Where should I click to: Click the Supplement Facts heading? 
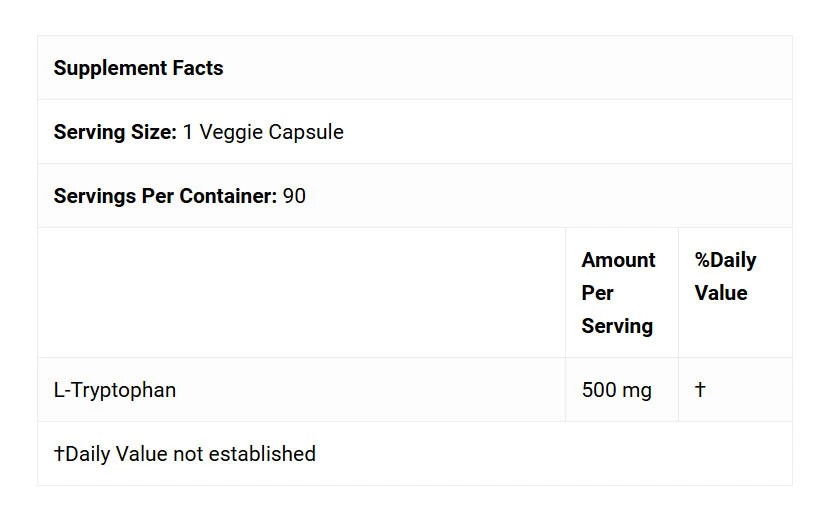[138, 68]
